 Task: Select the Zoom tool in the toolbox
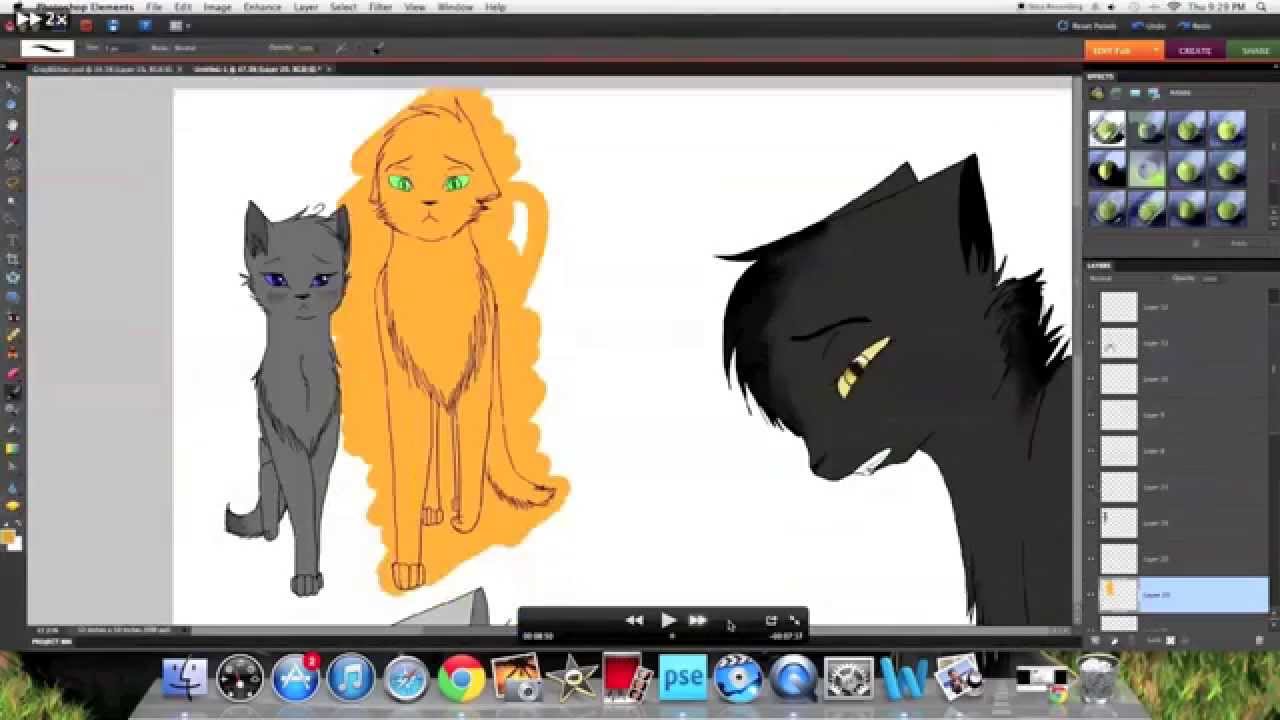point(14,104)
